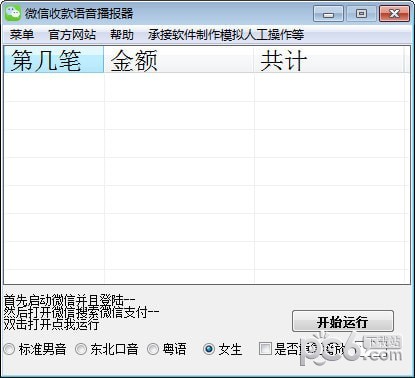
Task: Click the WeChat app icon in title bar
Action: point(13,13)
